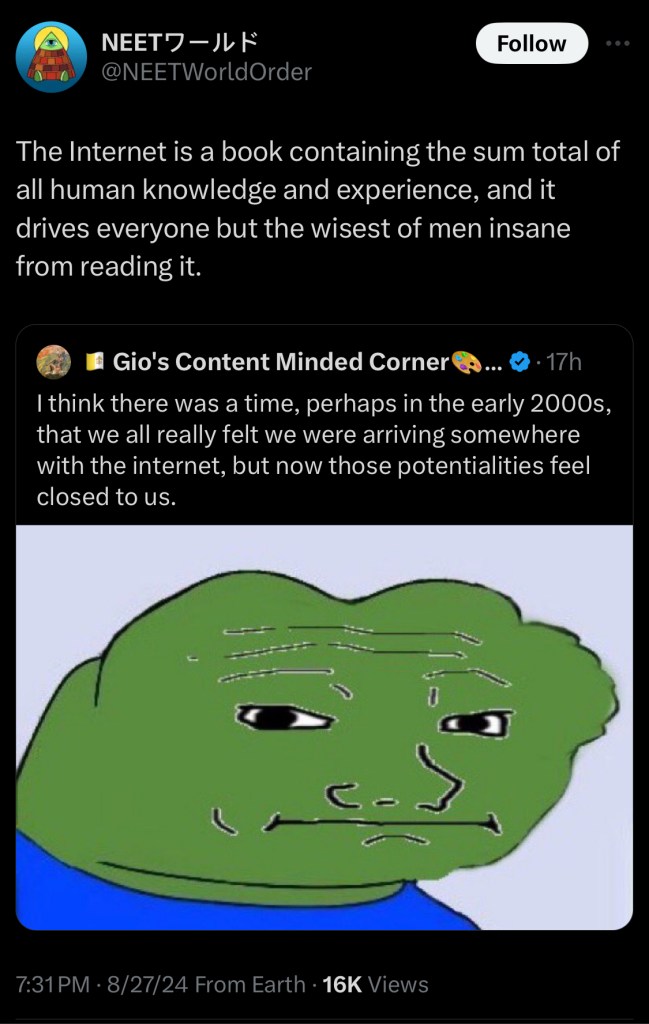649x1024 pixels.
Task: Click the 7:31 PM post time
Action: point(59,984)
